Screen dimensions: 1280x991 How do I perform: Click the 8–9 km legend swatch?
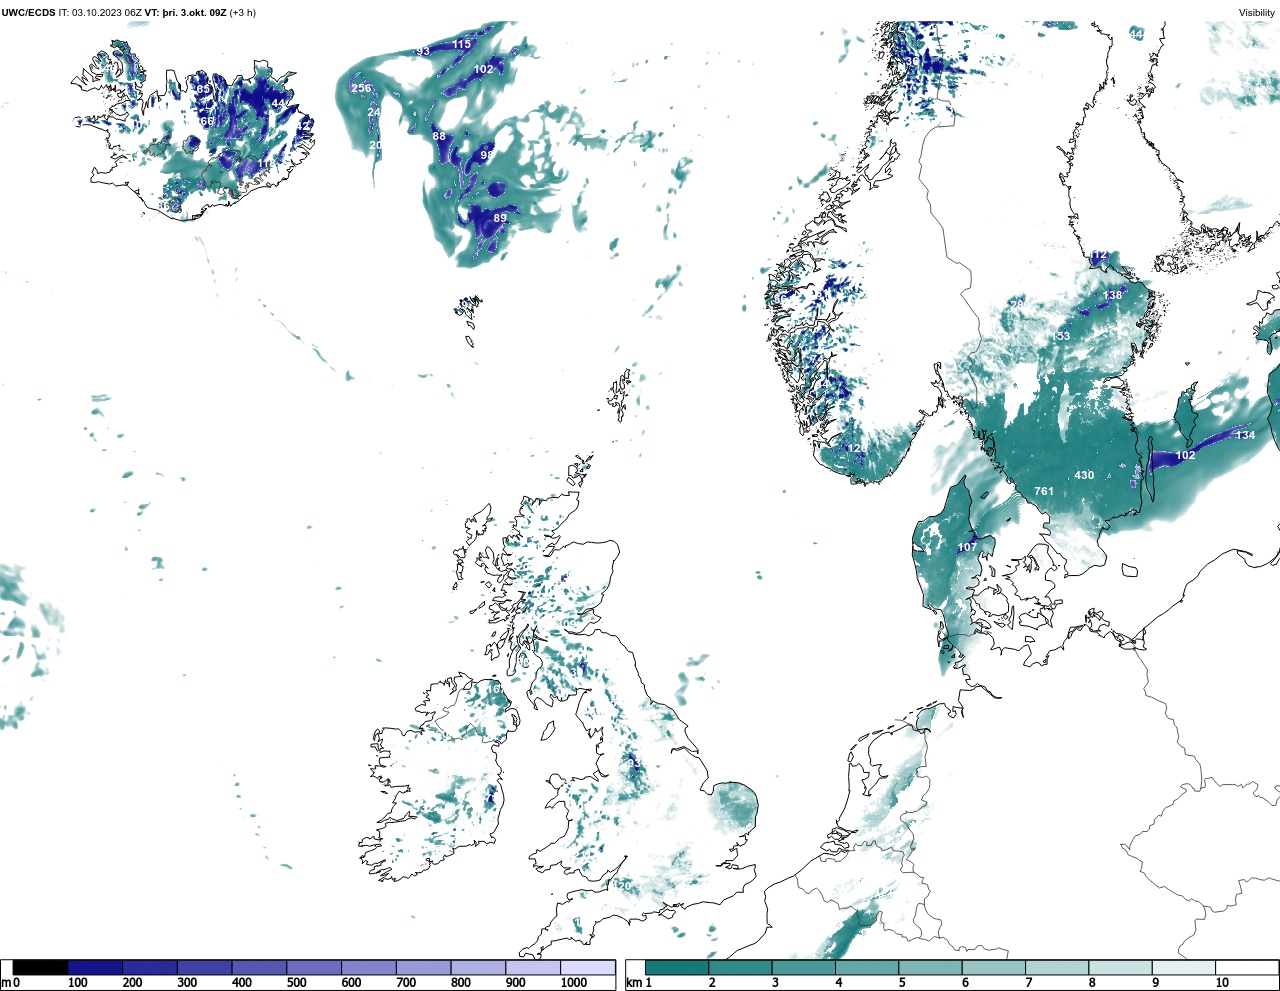point(1121,967)
